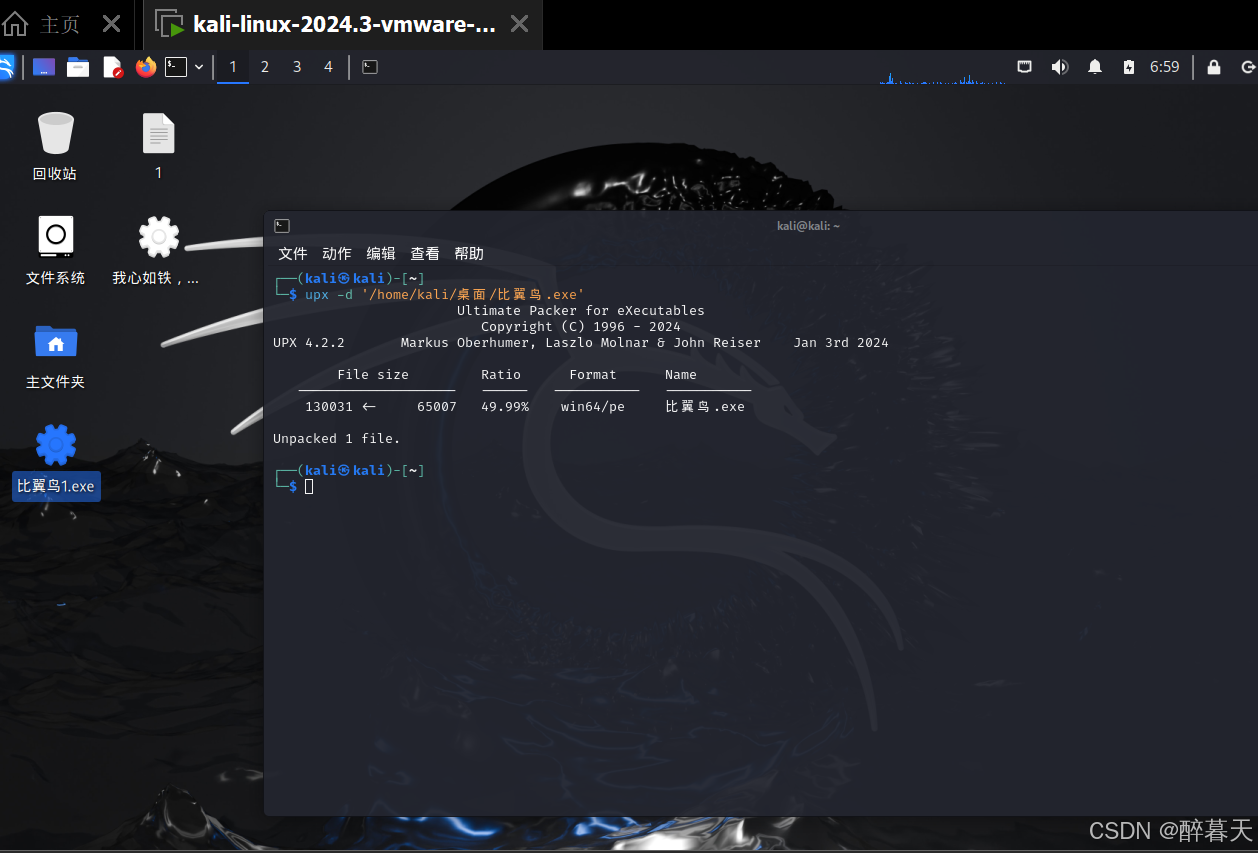
Task: Click the 49.99% ratio value
Action: pos(505,406)
